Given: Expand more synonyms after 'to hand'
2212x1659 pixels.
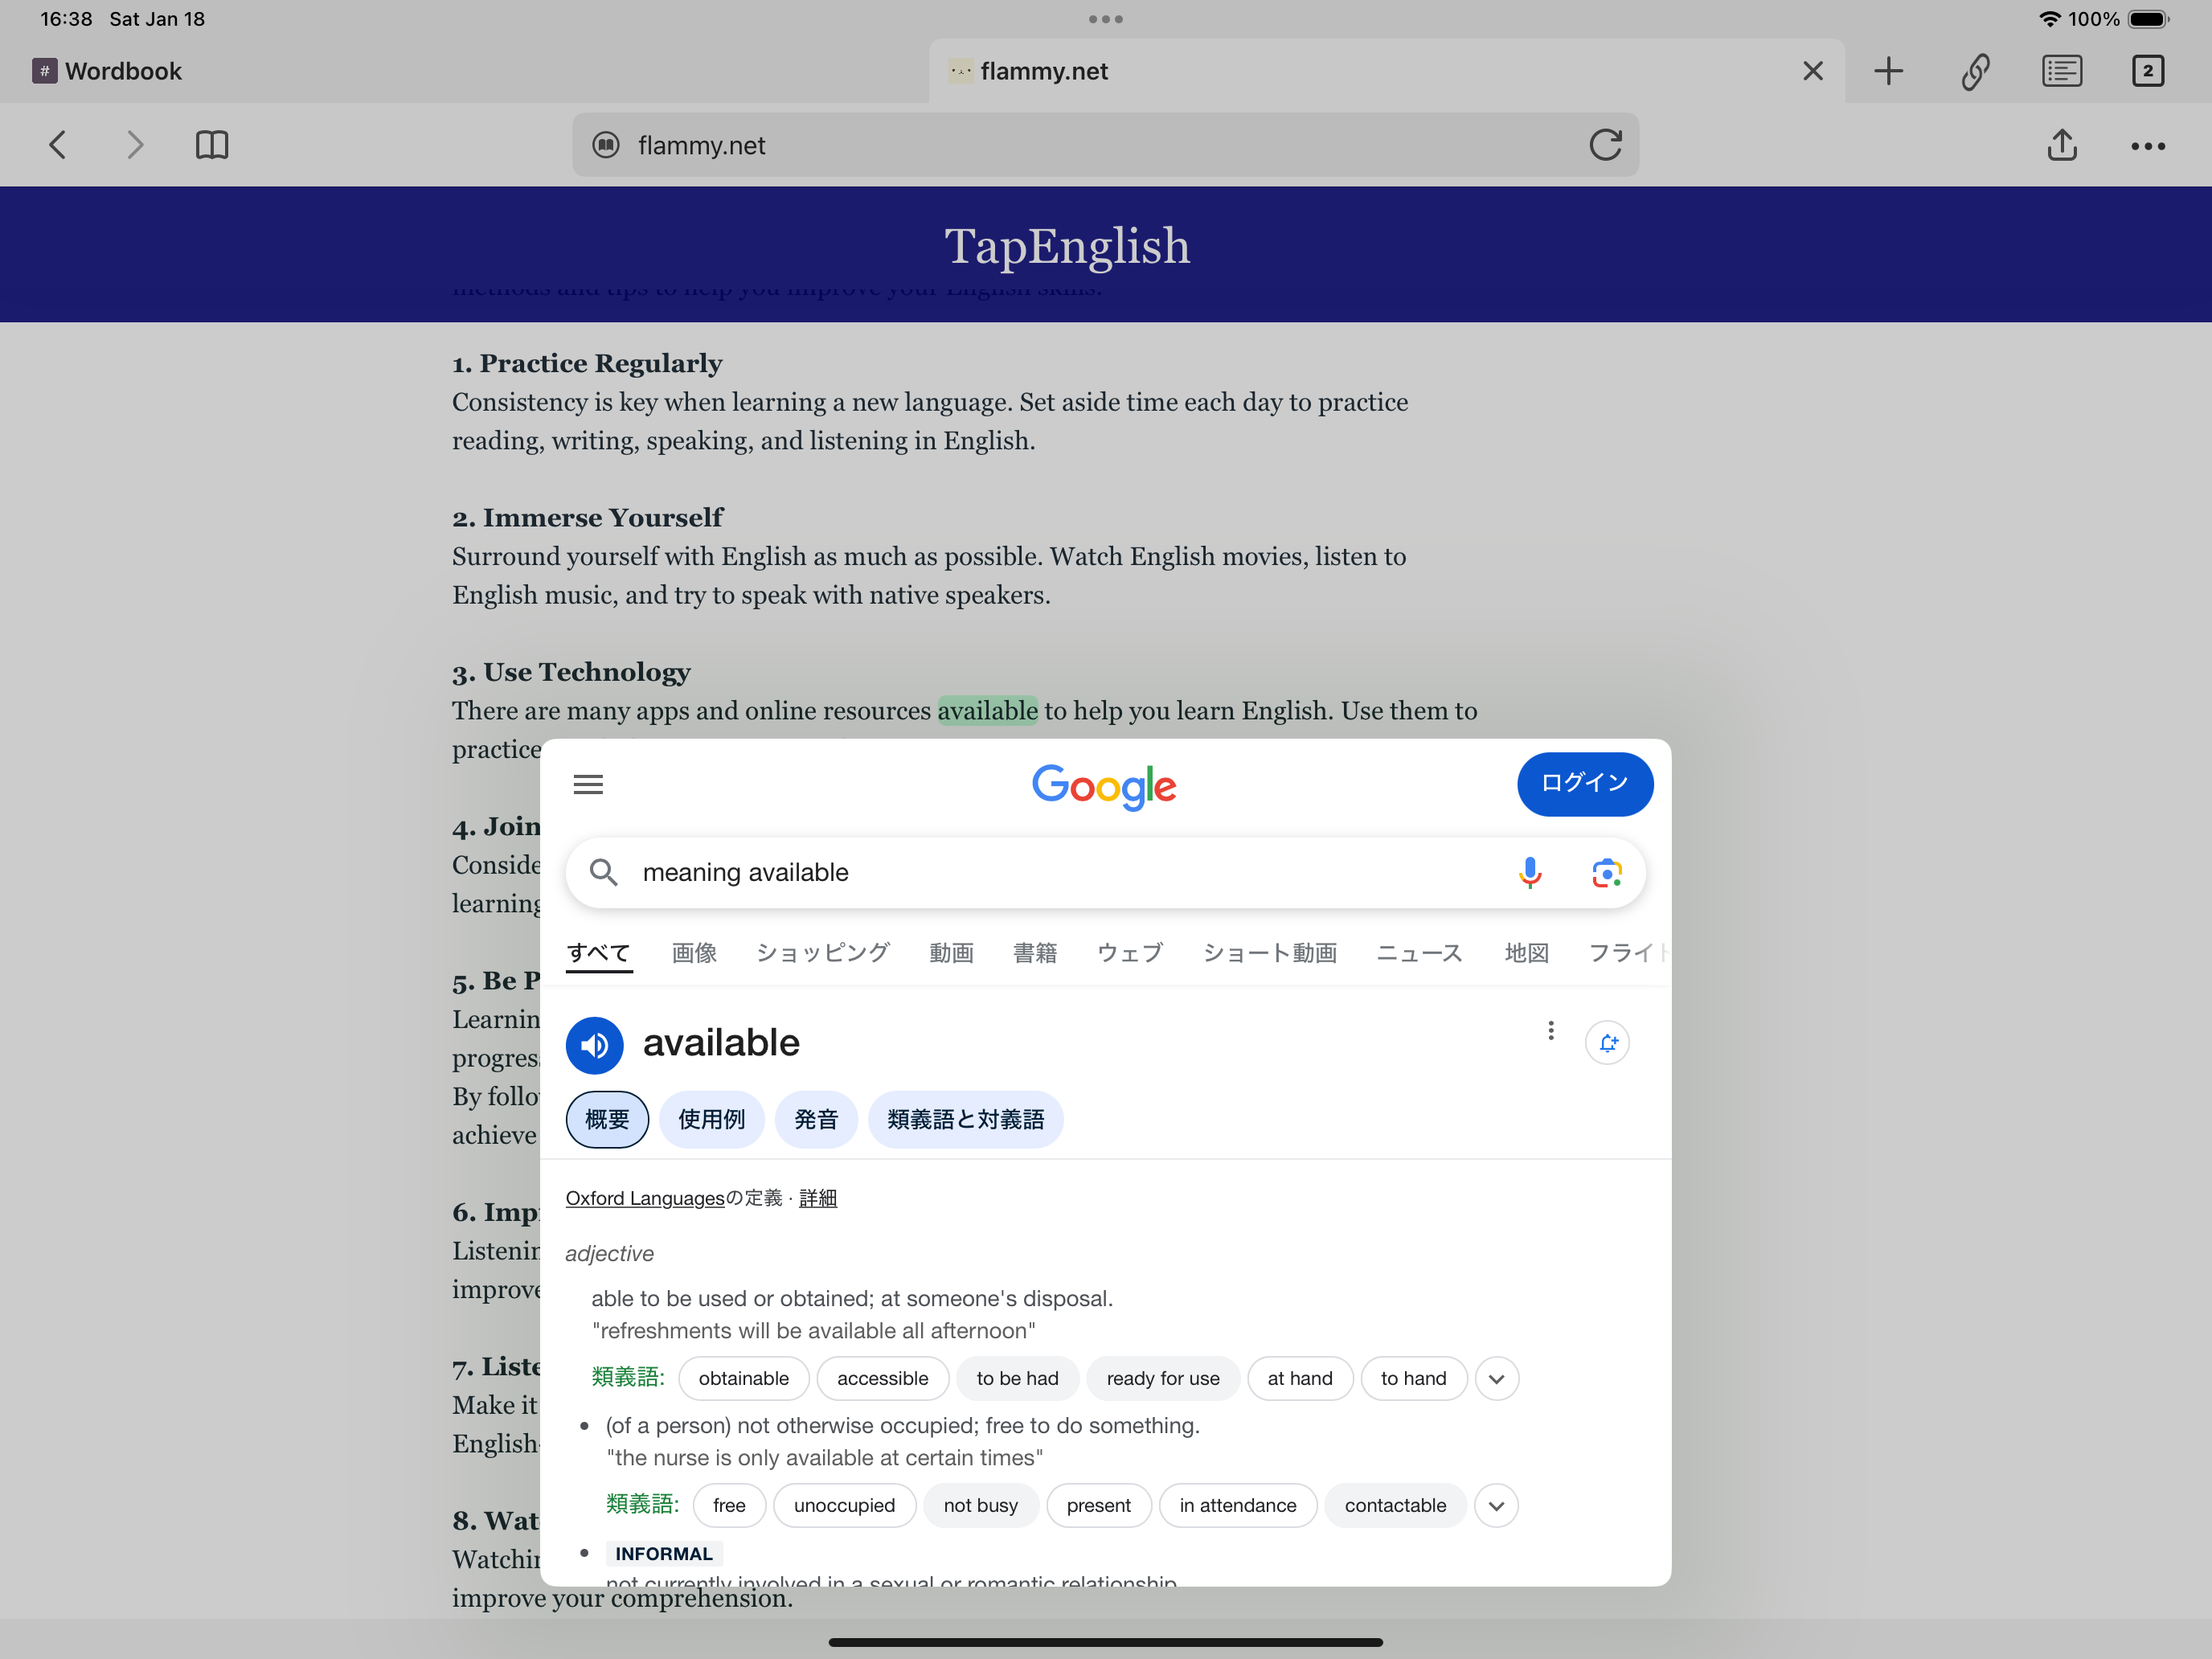Looking at the screenshot, I should pyautogui.click(x=1496, y=1379).
